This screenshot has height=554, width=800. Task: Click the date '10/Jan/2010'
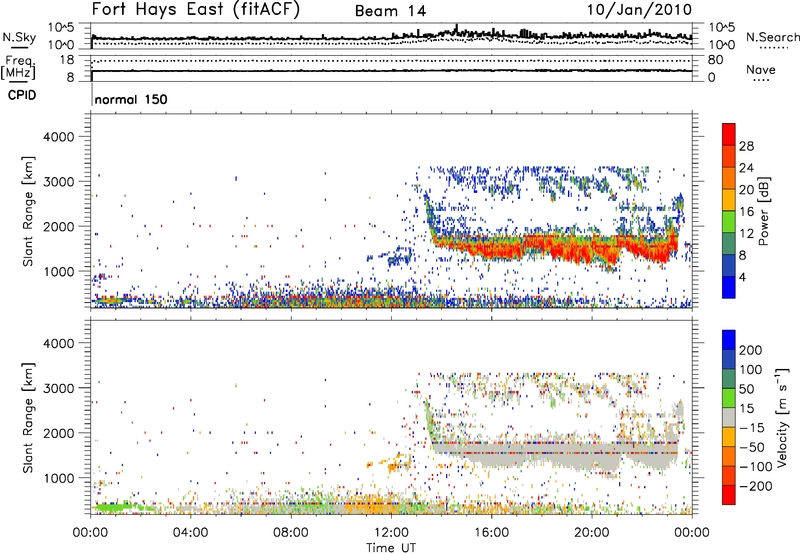coord(639,10)
